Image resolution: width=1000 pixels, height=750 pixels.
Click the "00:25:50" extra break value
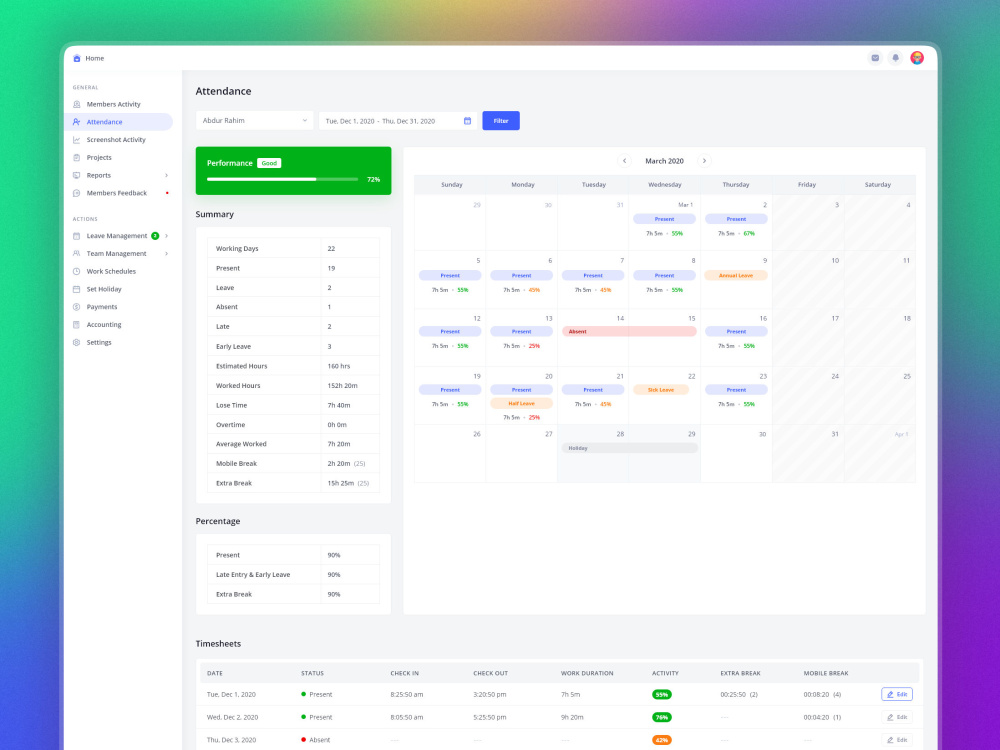(x=733, y=695)
